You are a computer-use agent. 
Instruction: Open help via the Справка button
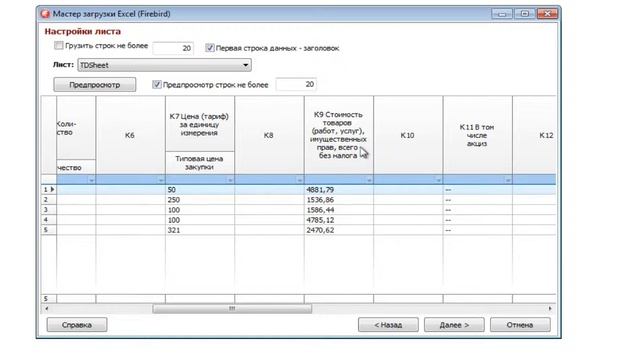tap(77, 325)
